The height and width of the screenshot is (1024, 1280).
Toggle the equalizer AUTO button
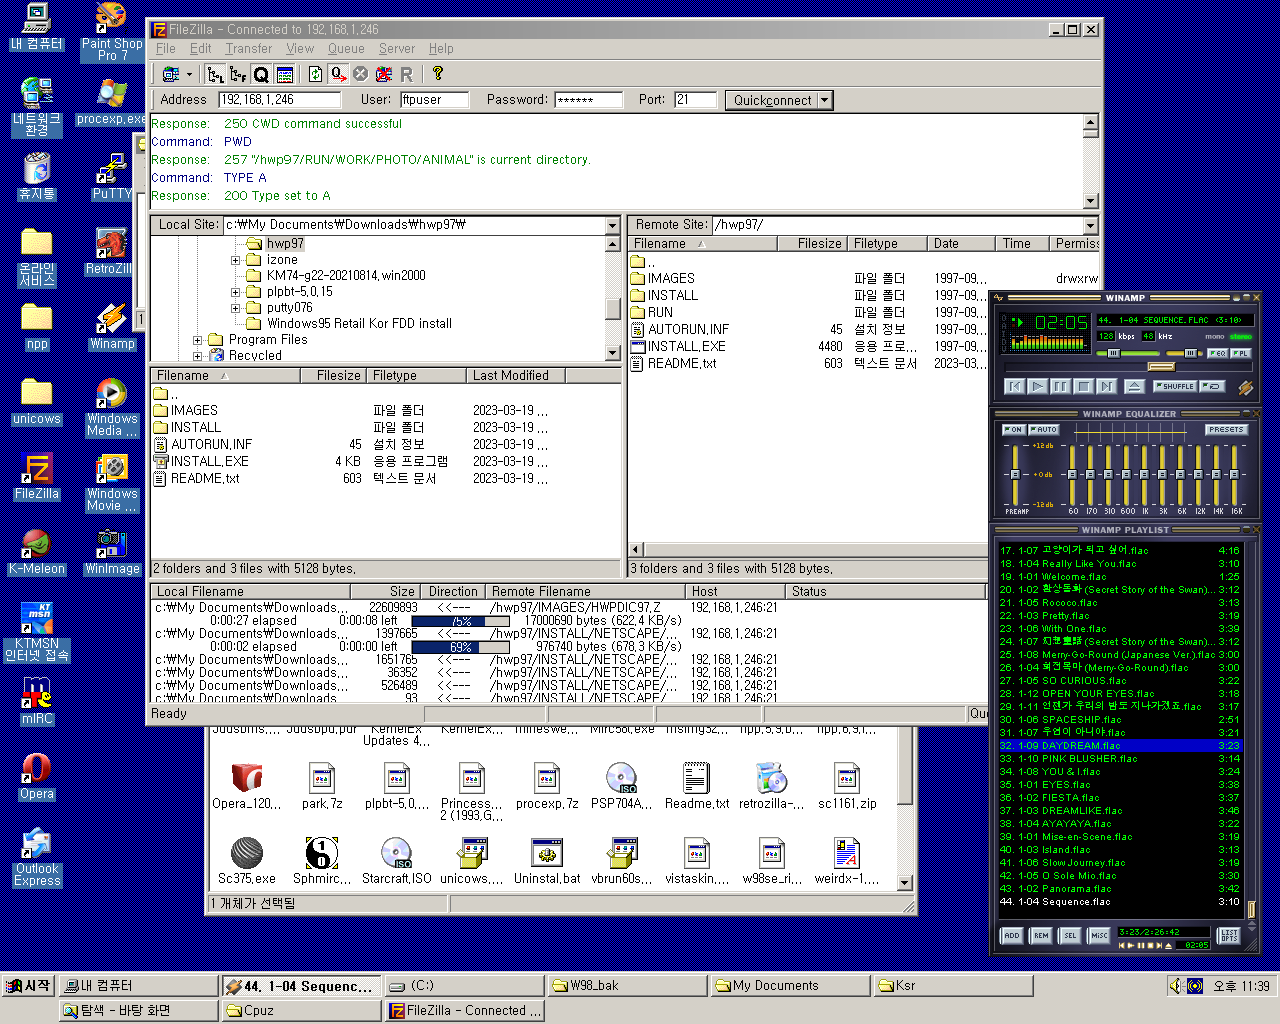point(1043,430)
